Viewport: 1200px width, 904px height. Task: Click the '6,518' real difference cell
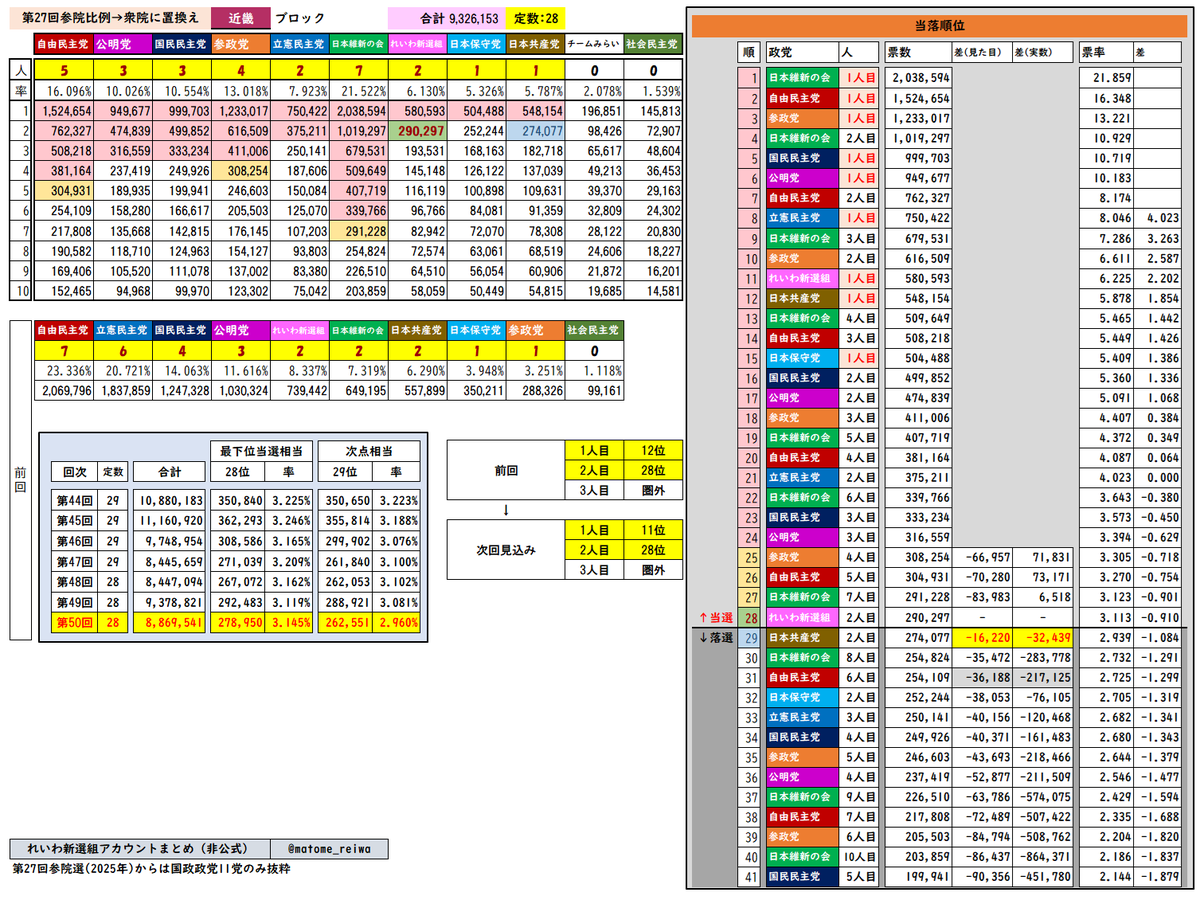1043,595
